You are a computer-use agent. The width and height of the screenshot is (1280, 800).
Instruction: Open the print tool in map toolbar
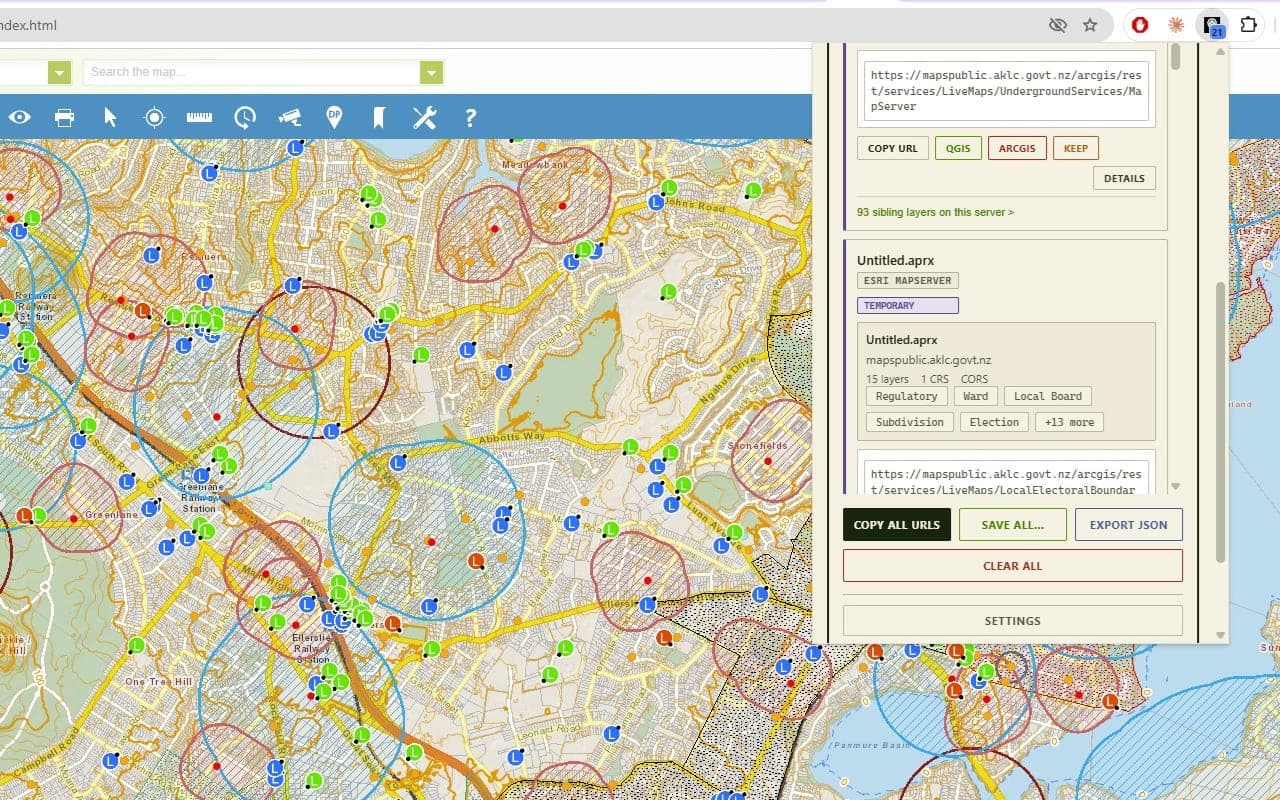point(64,118)
